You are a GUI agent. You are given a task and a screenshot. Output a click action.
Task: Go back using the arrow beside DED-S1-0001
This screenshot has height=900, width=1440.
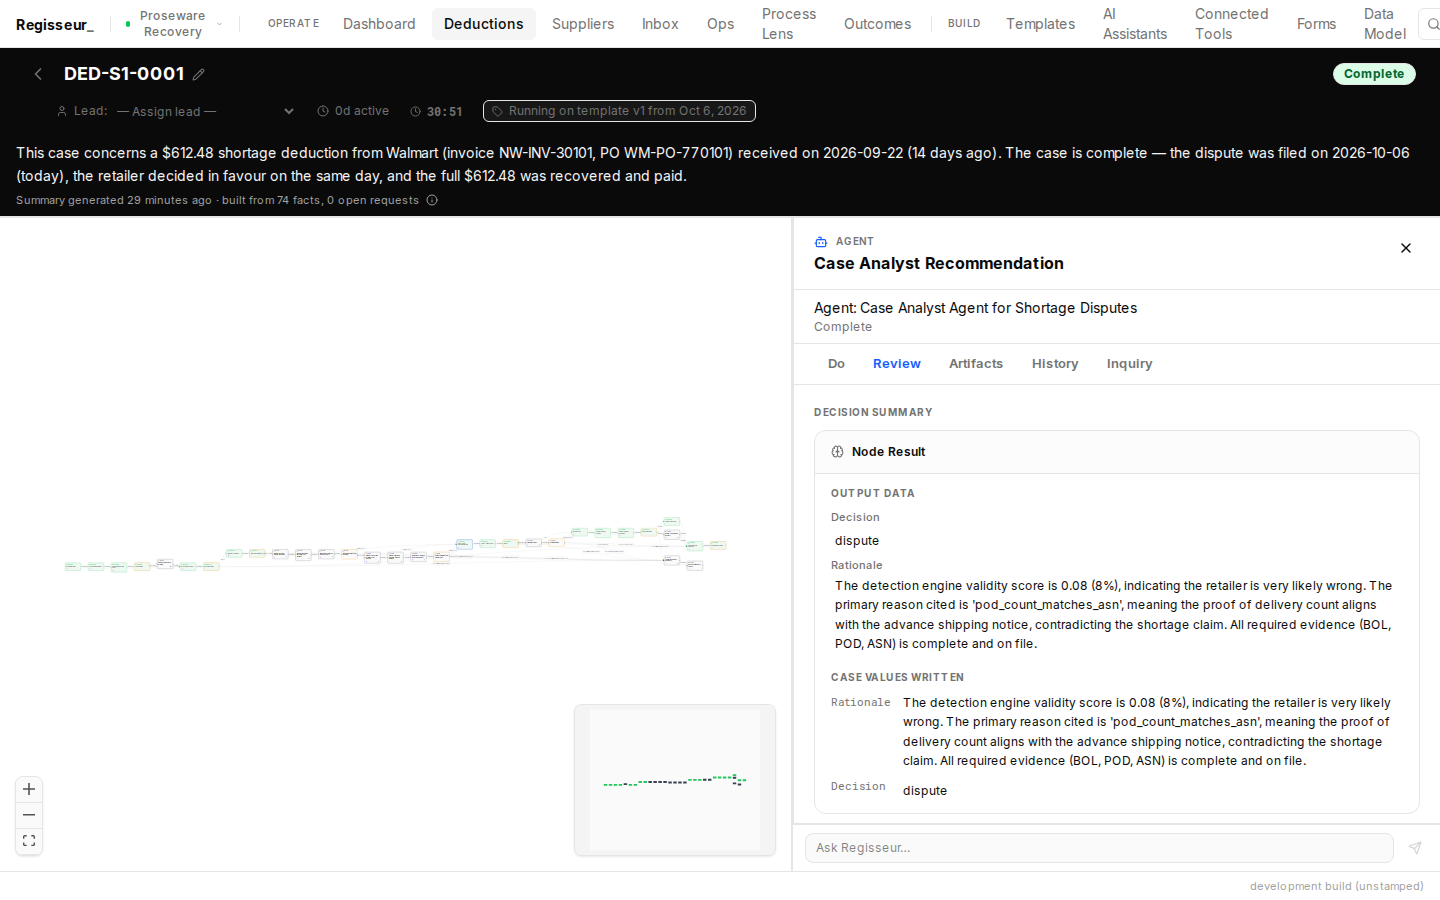[38, 74]
